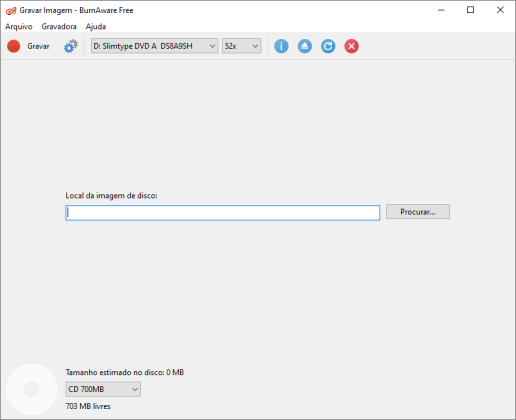Open the Ajuda menu
Image resolution: width=516 pixels, height=420 pixels.
pos(96,26)
